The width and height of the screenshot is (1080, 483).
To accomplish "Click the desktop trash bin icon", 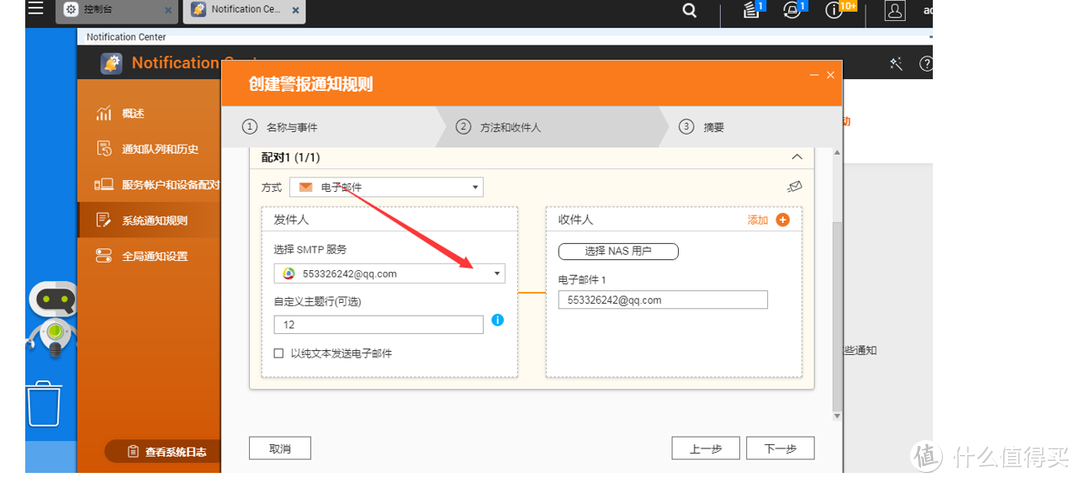I will tap(44, 404).
